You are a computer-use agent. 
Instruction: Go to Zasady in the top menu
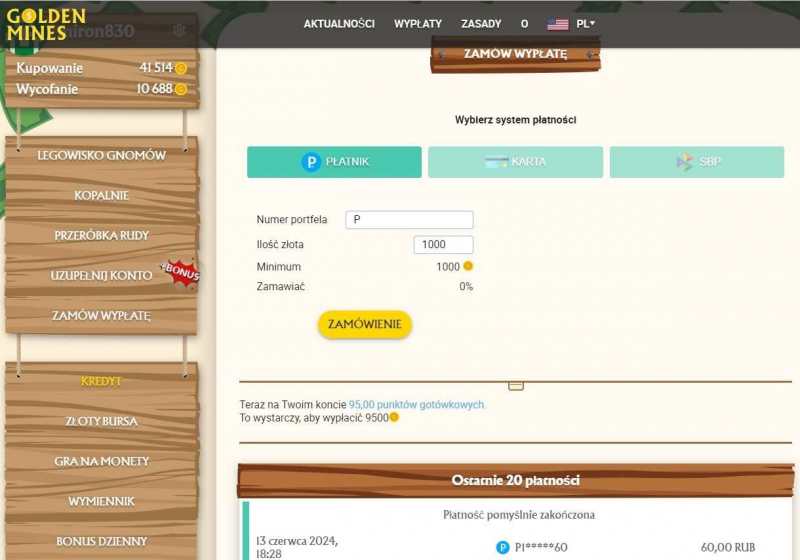point(481,24)
